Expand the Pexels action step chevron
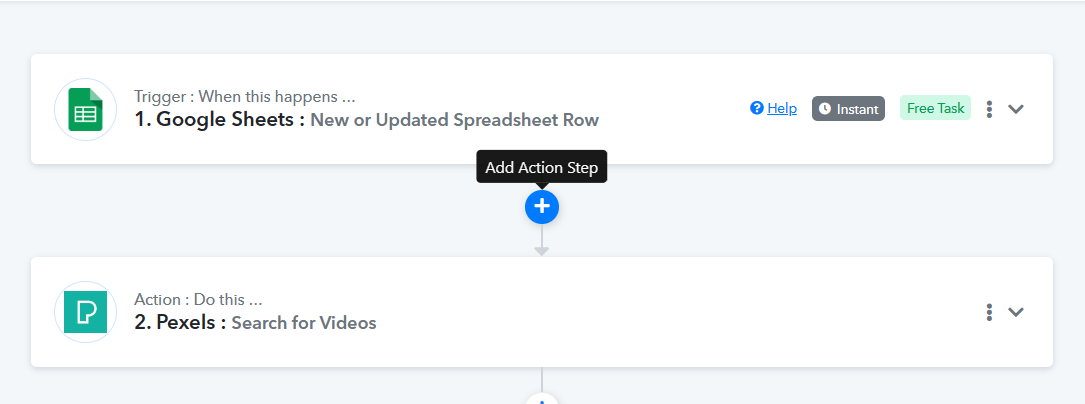Screen dimensions: 1085x404 (x=1016, y=312)
